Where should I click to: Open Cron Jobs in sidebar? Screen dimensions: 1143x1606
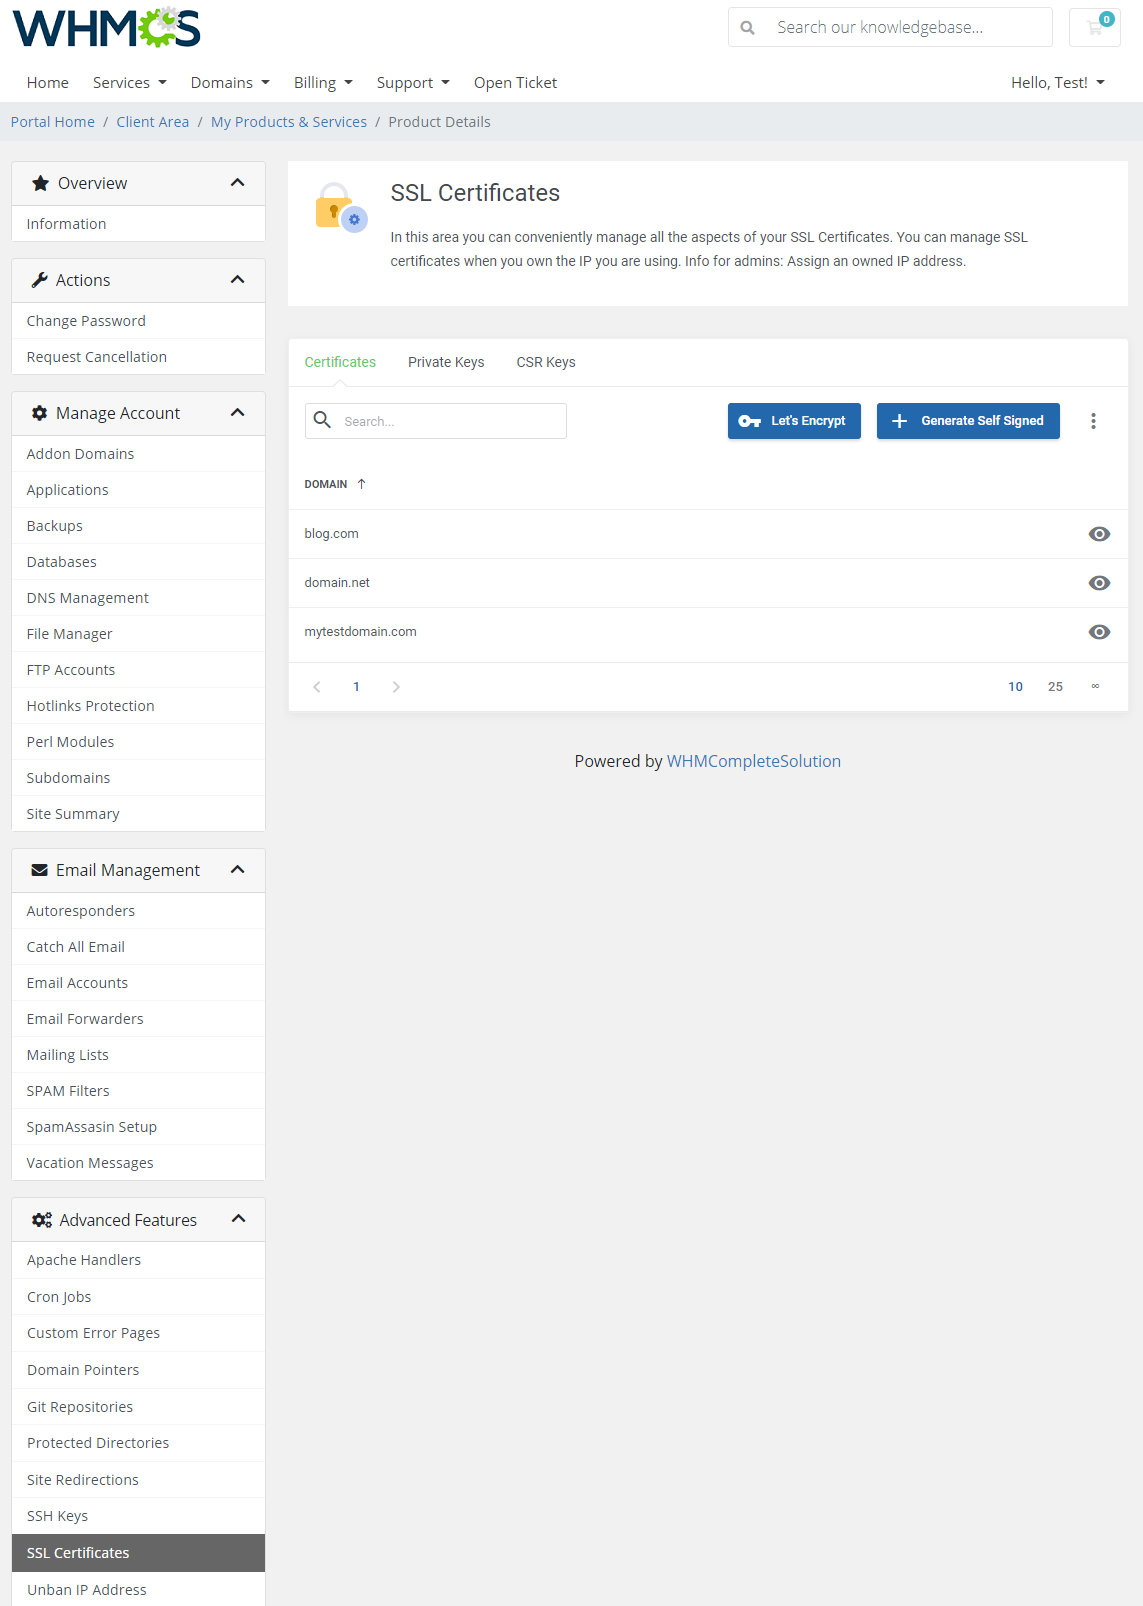click(138, 1297)
